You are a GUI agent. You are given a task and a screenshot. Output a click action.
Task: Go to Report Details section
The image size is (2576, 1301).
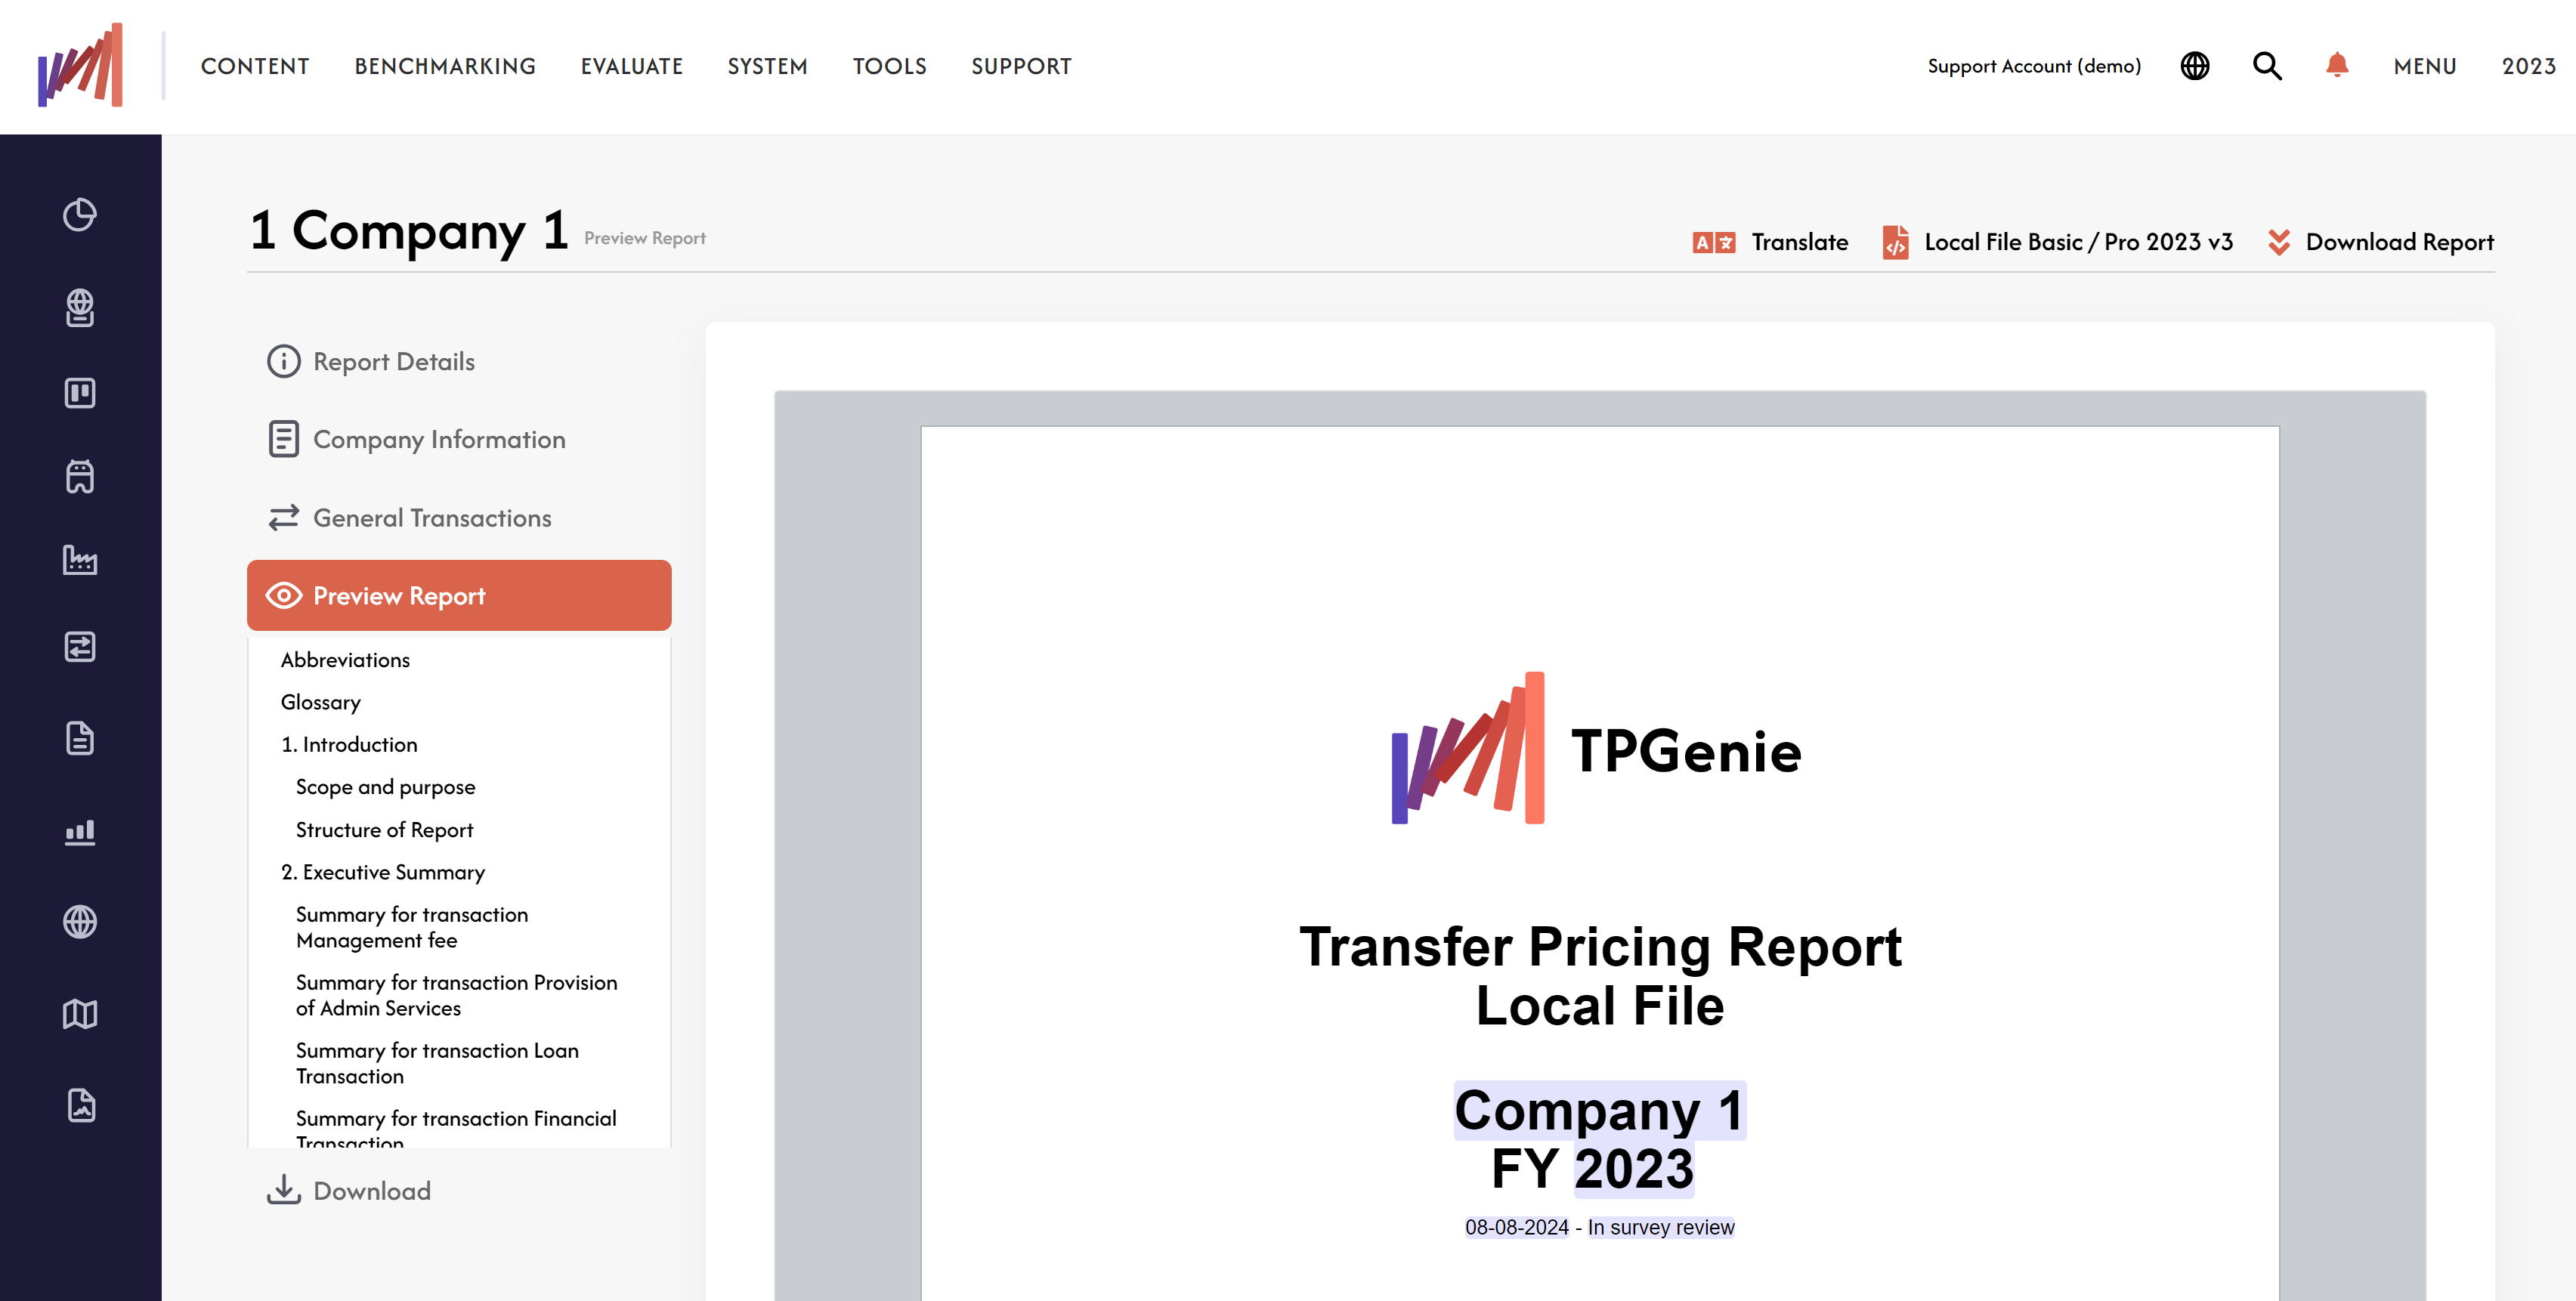pyautogui.click(x=394, y=361)
